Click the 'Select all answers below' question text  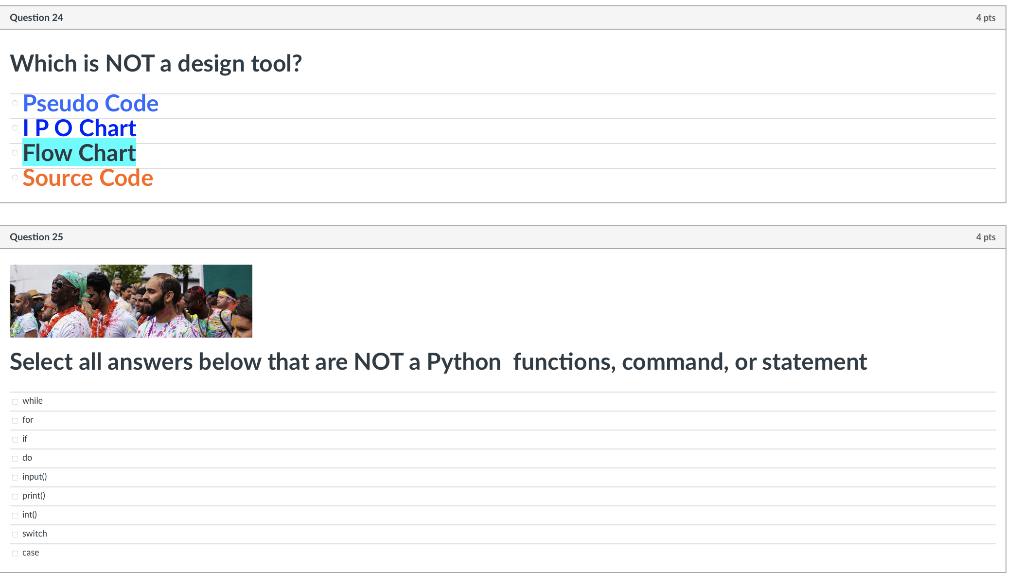[438, 361]
